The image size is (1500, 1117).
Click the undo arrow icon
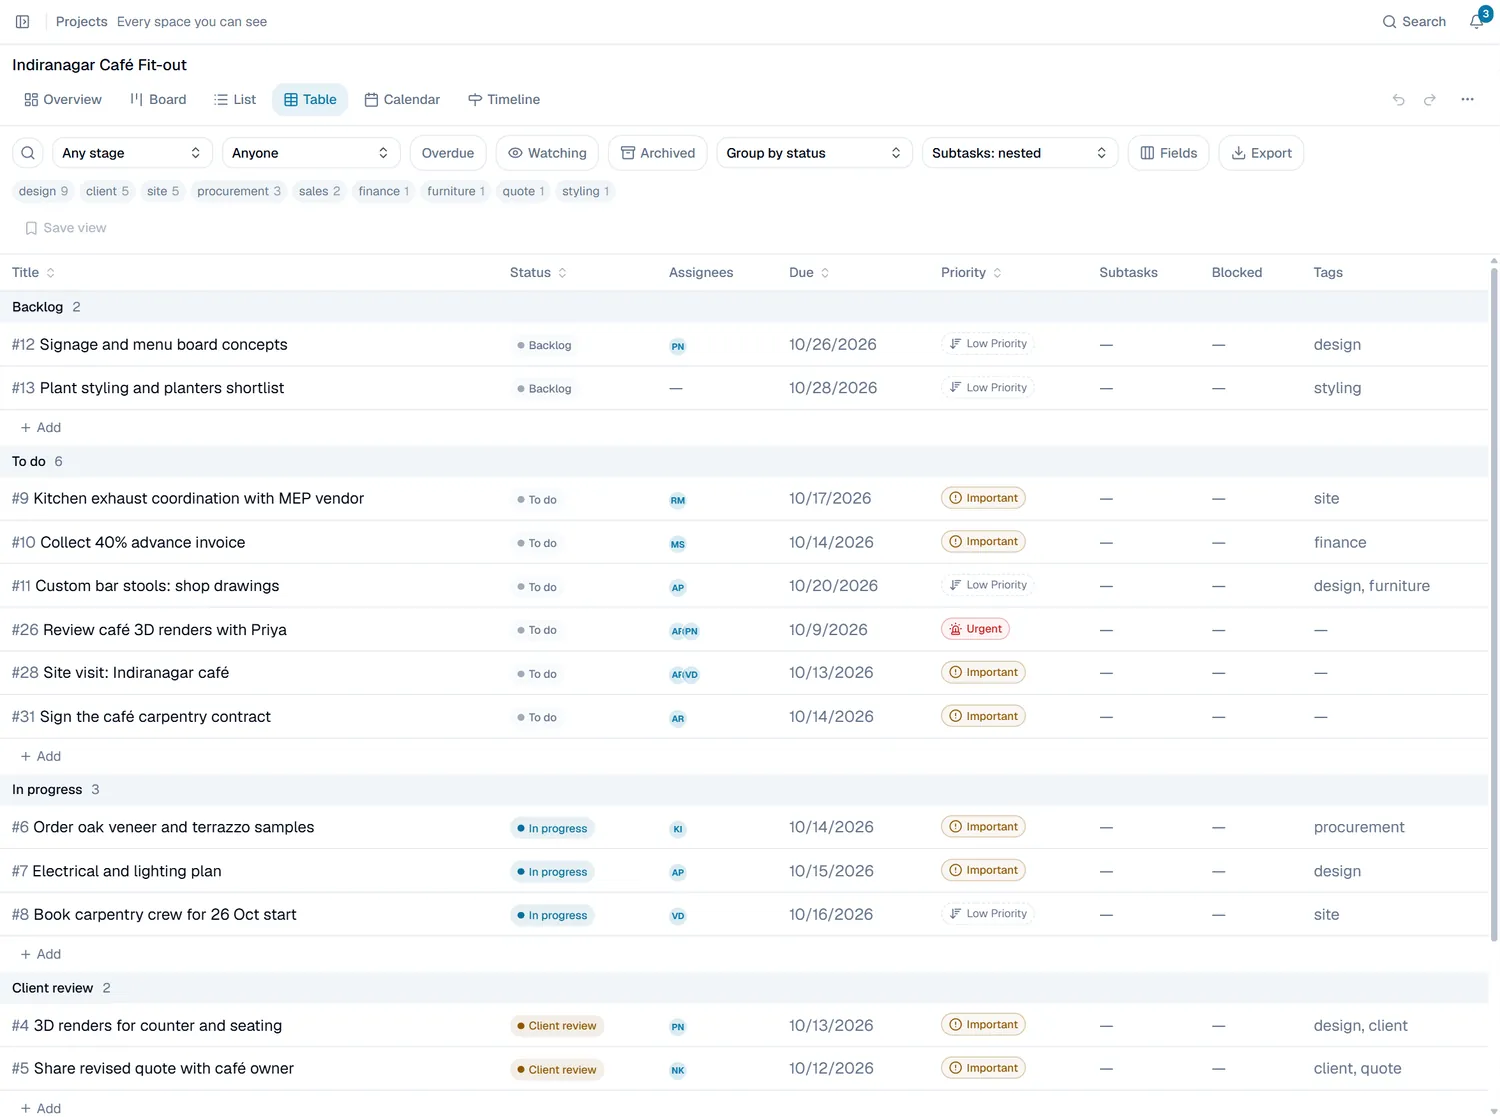[1398, 100]
